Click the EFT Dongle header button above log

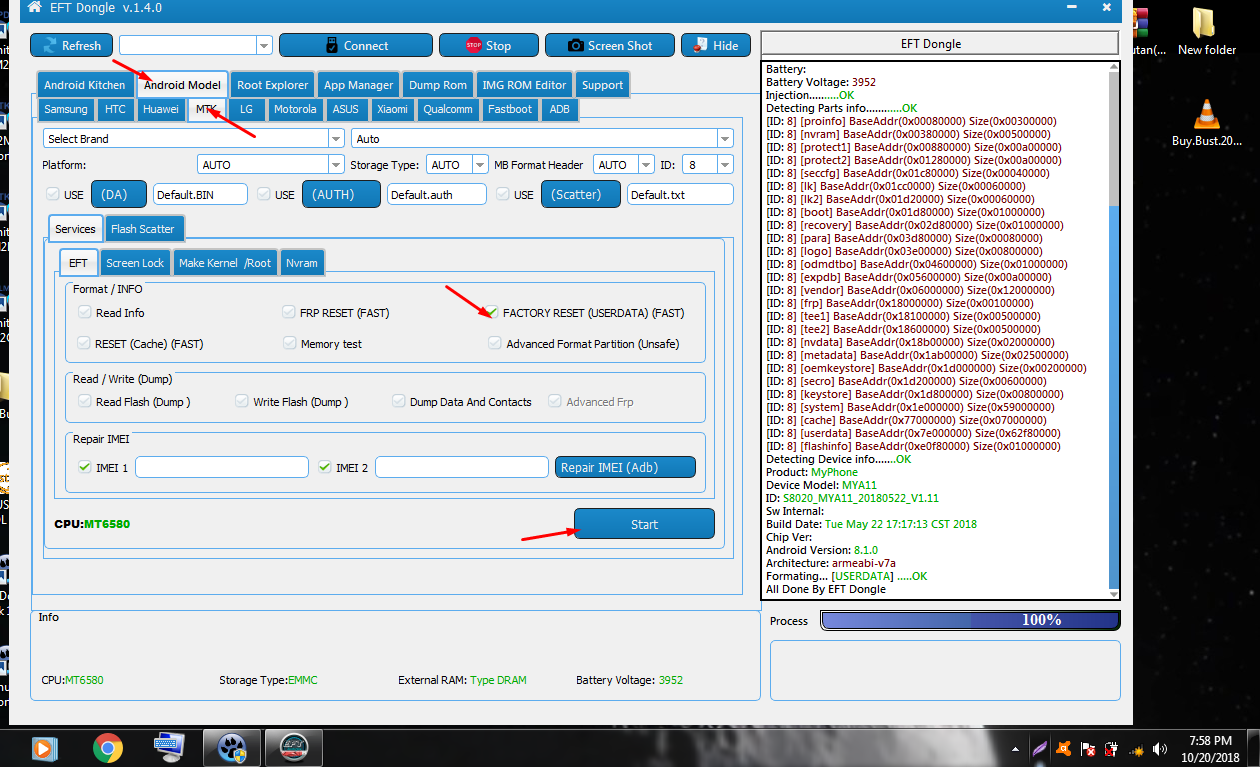[939, 44]
